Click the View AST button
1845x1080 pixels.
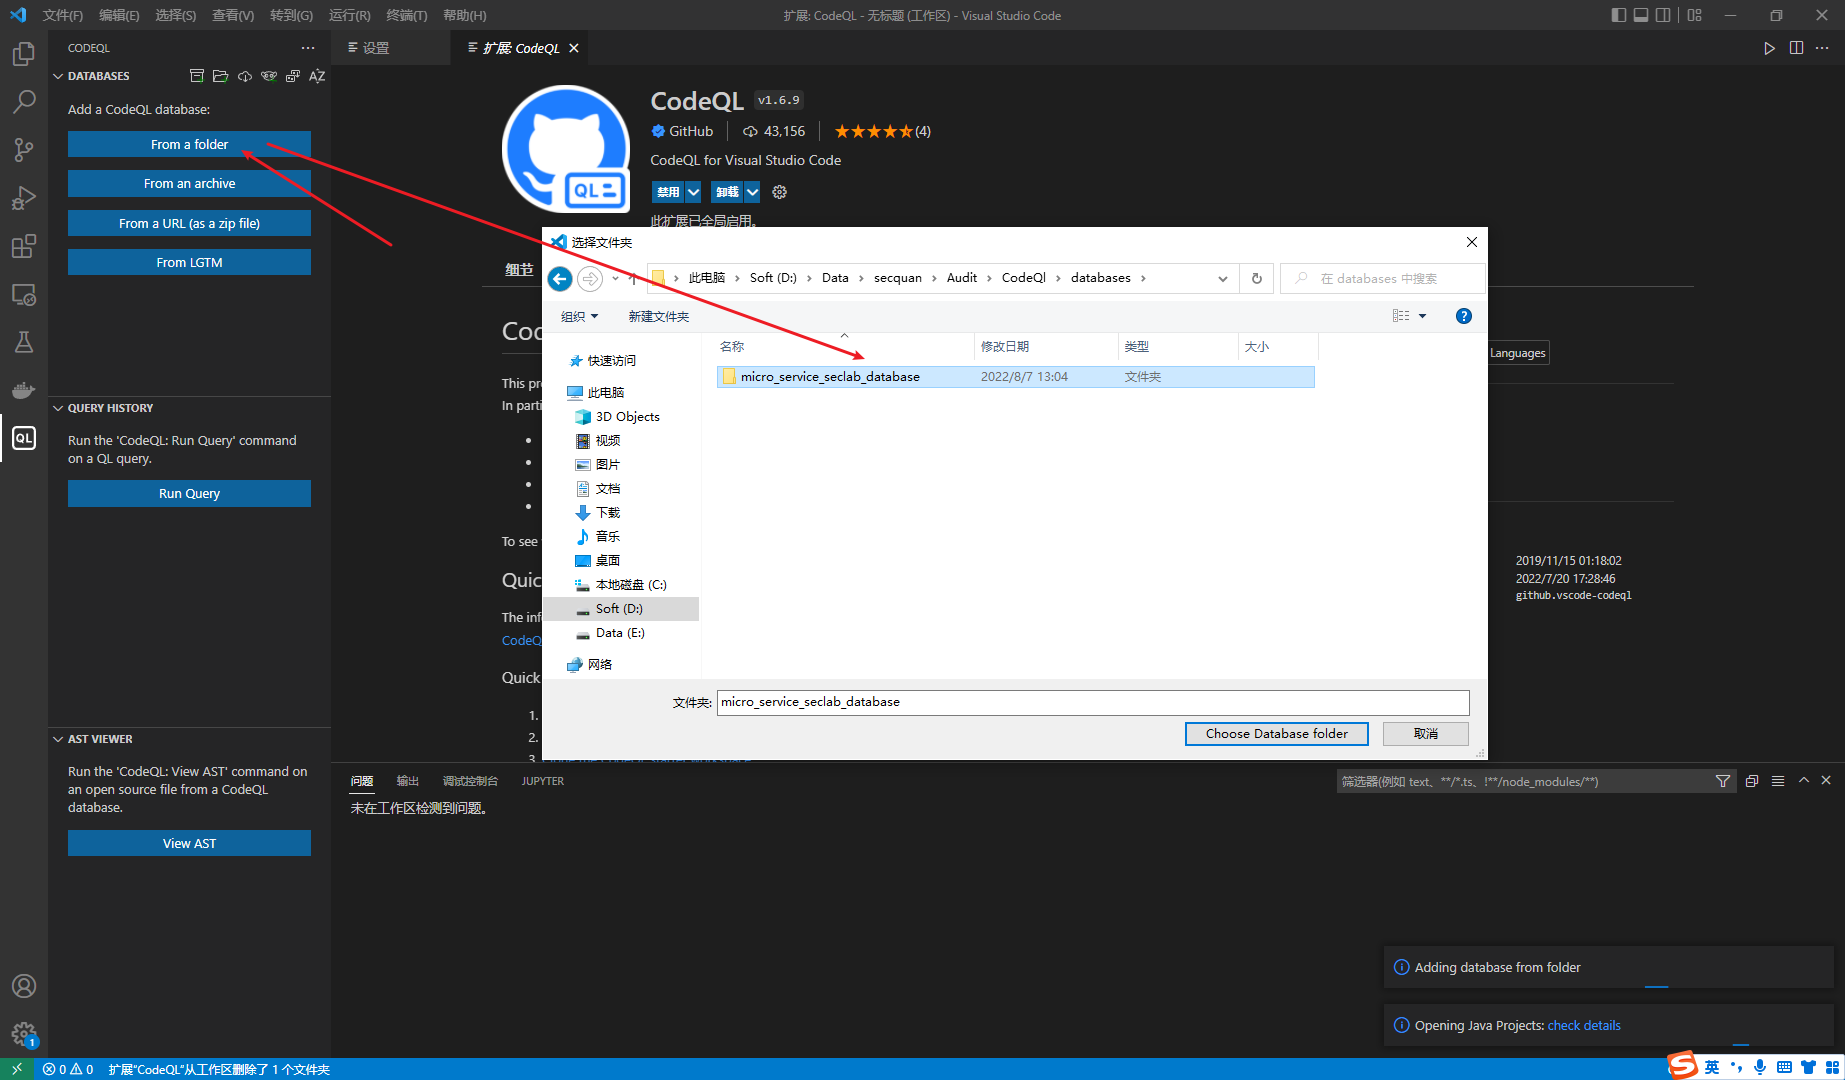(x=189, y=843)
